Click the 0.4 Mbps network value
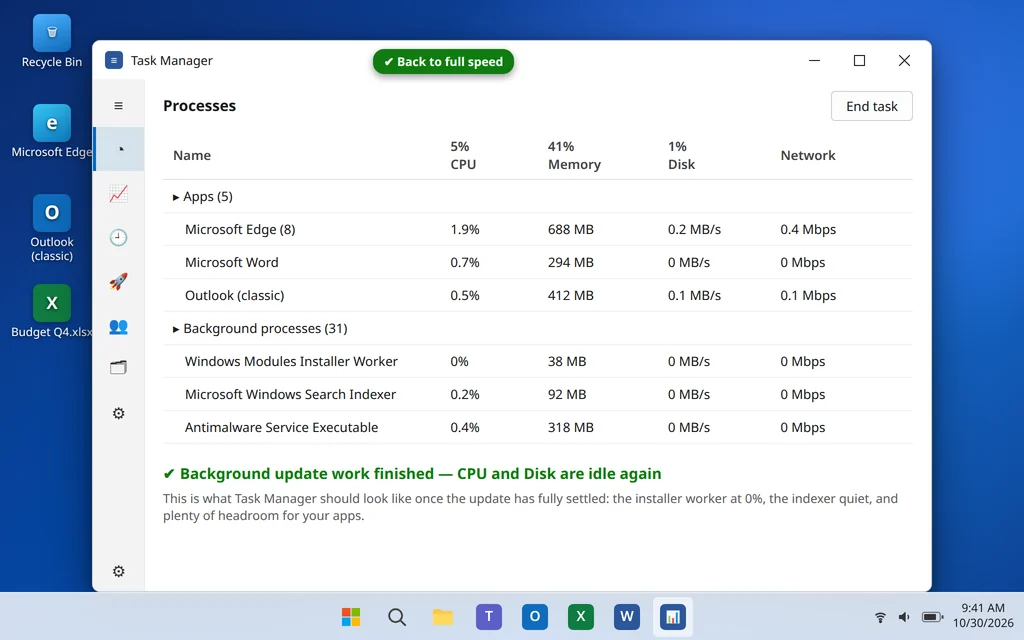 pos(808,229)
